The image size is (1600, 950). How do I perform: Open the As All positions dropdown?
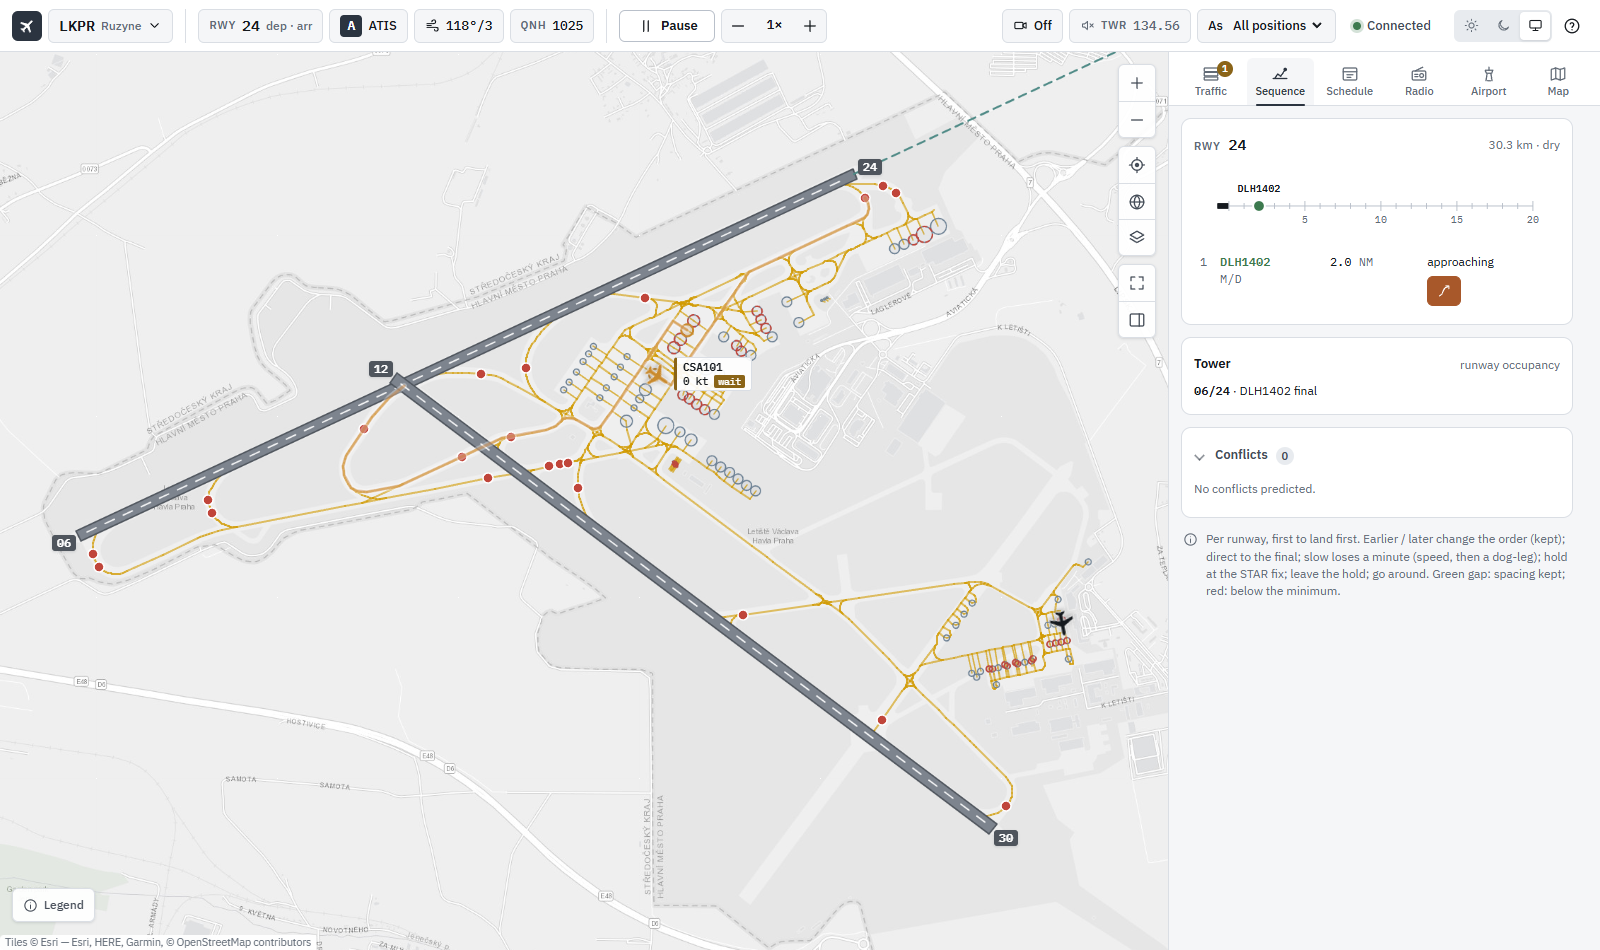(1265, 26)
